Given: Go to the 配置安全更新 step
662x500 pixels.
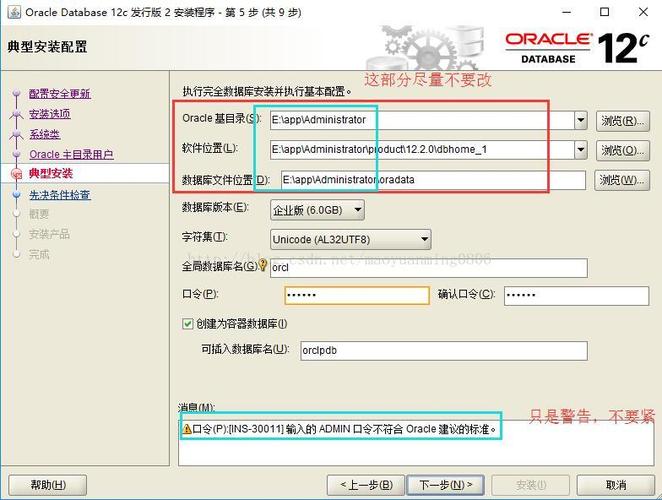Looking at the screenshot, I should pyautogui.click(x=60, y=93).
